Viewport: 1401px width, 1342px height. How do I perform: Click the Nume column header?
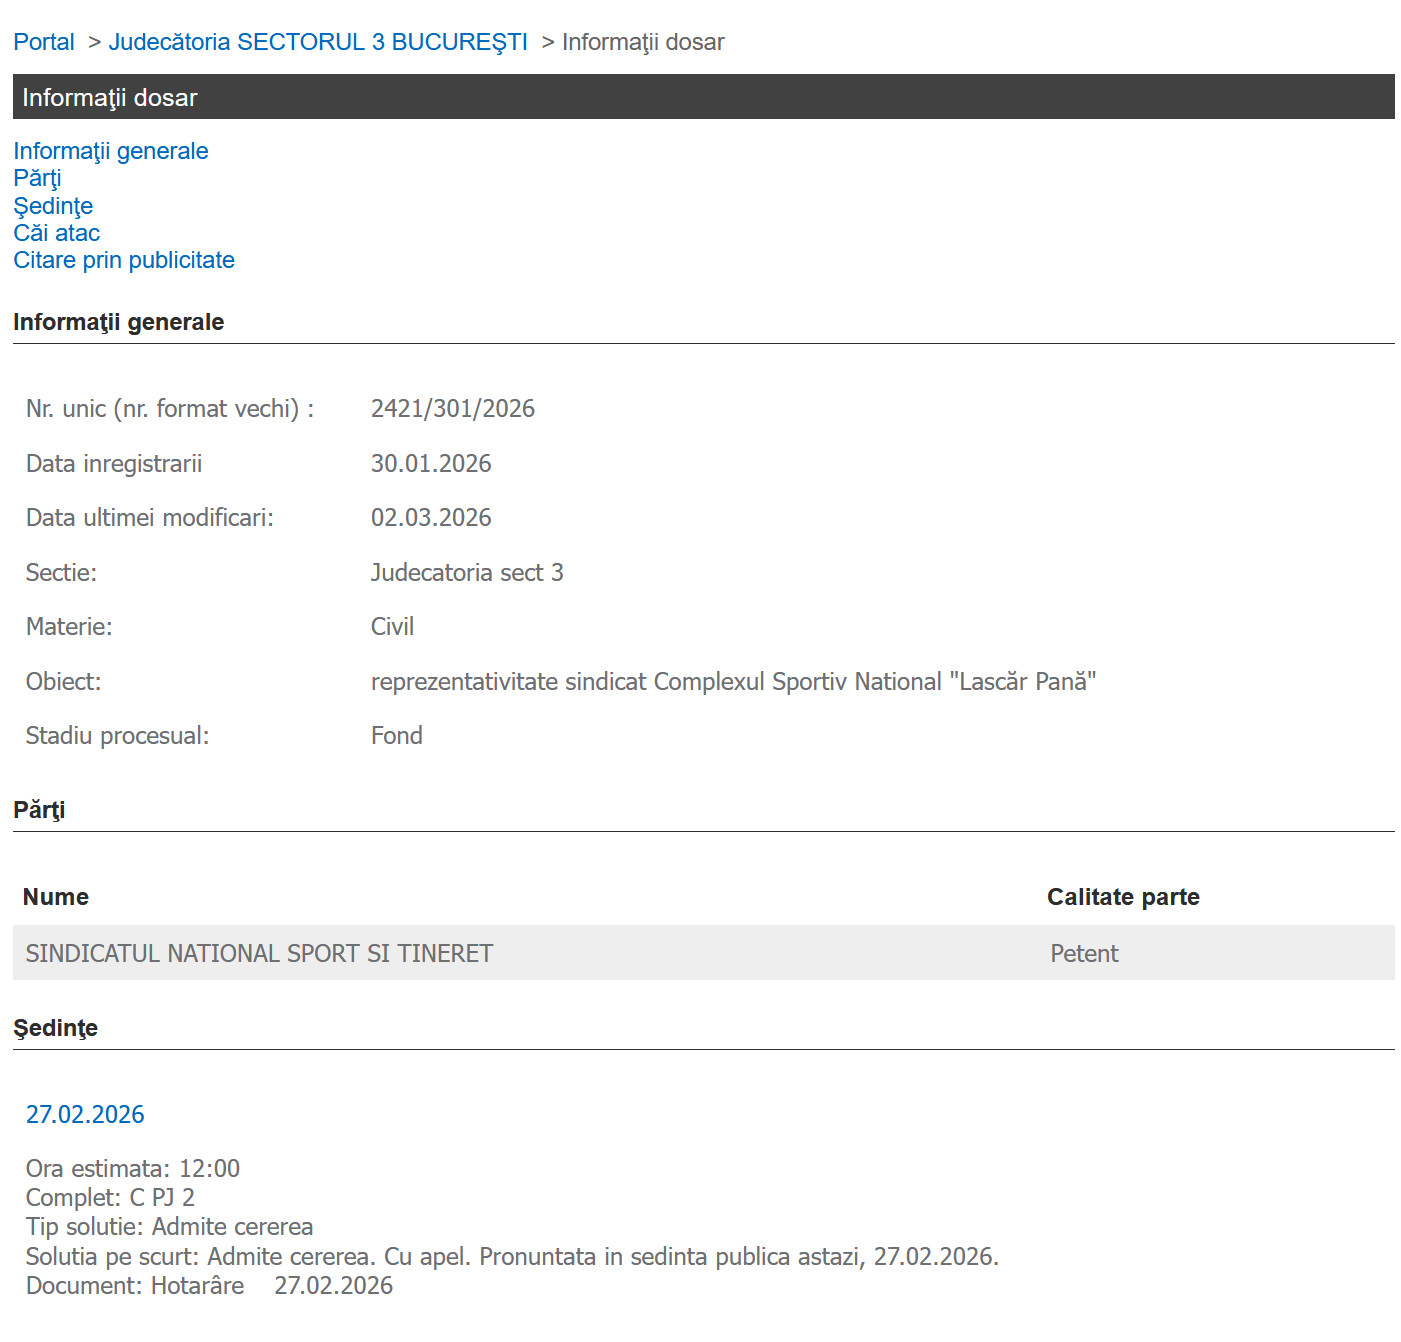(56, 897)
